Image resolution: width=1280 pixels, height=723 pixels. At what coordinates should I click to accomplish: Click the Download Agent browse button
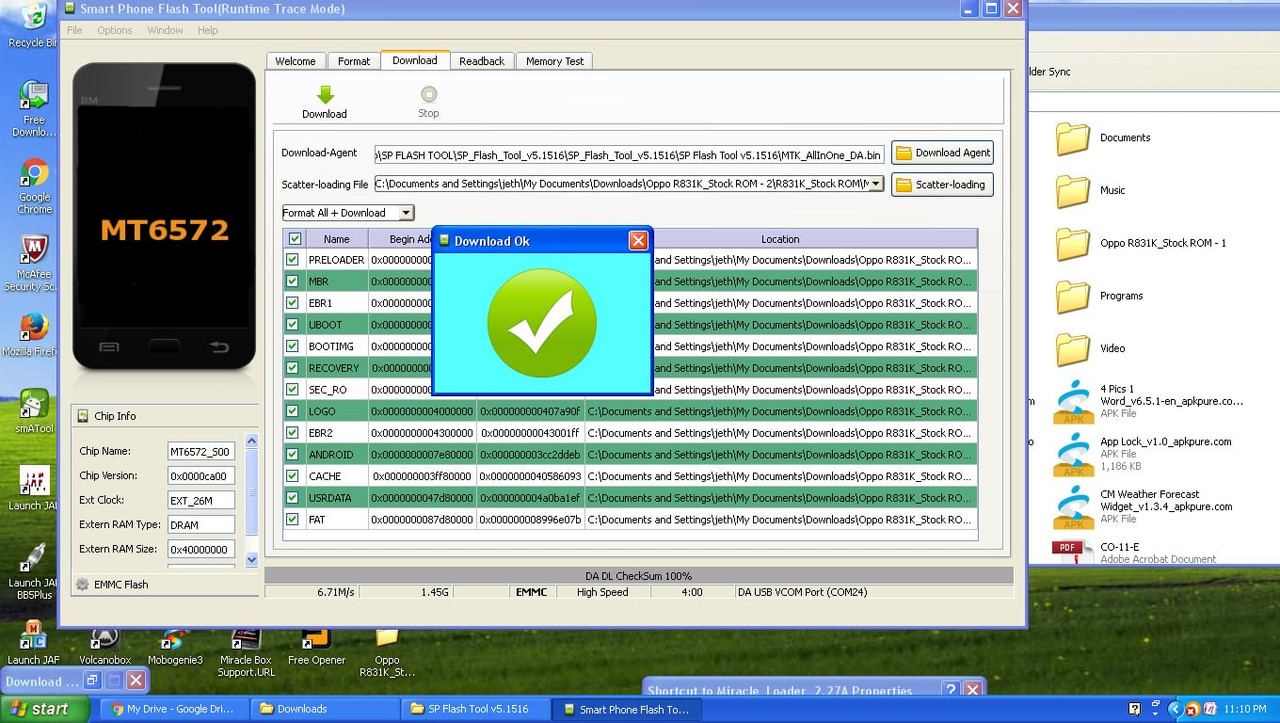pos(942,153)
